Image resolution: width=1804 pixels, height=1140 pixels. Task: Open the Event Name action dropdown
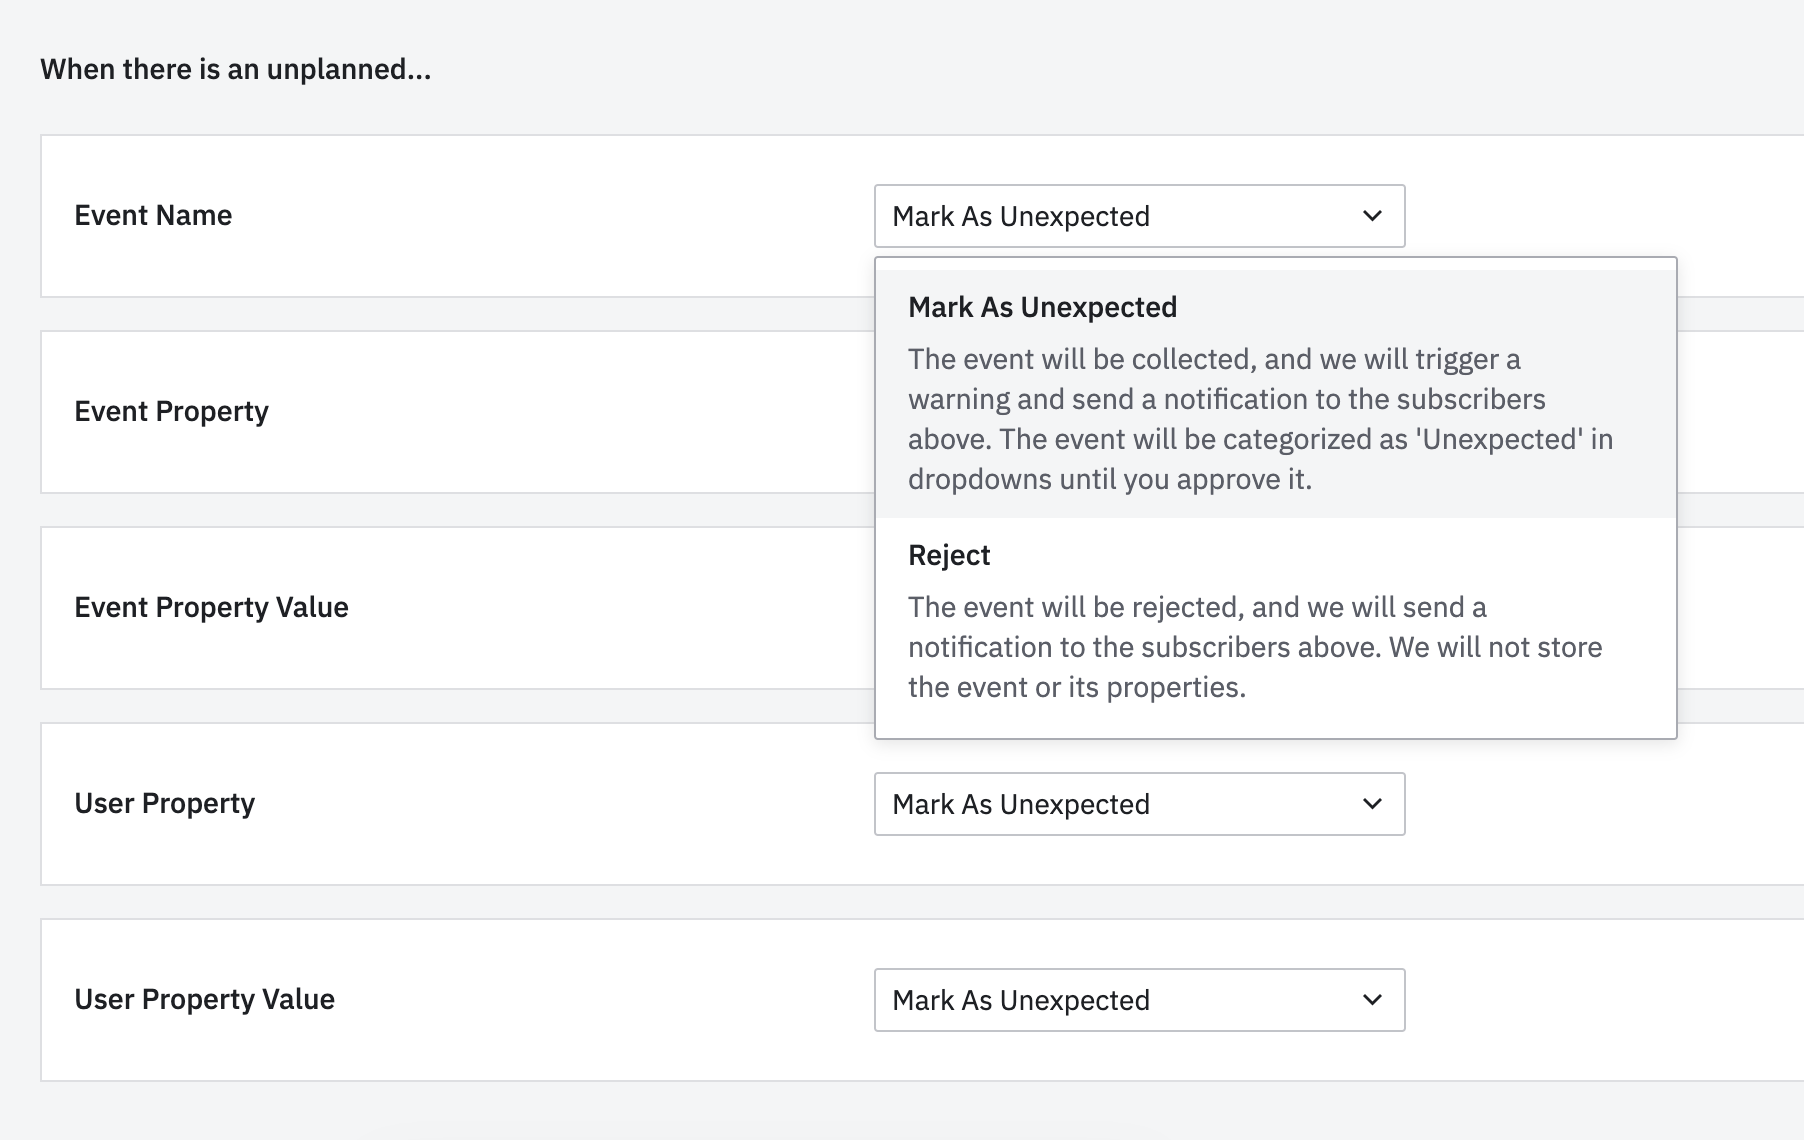coord(1138,216)
